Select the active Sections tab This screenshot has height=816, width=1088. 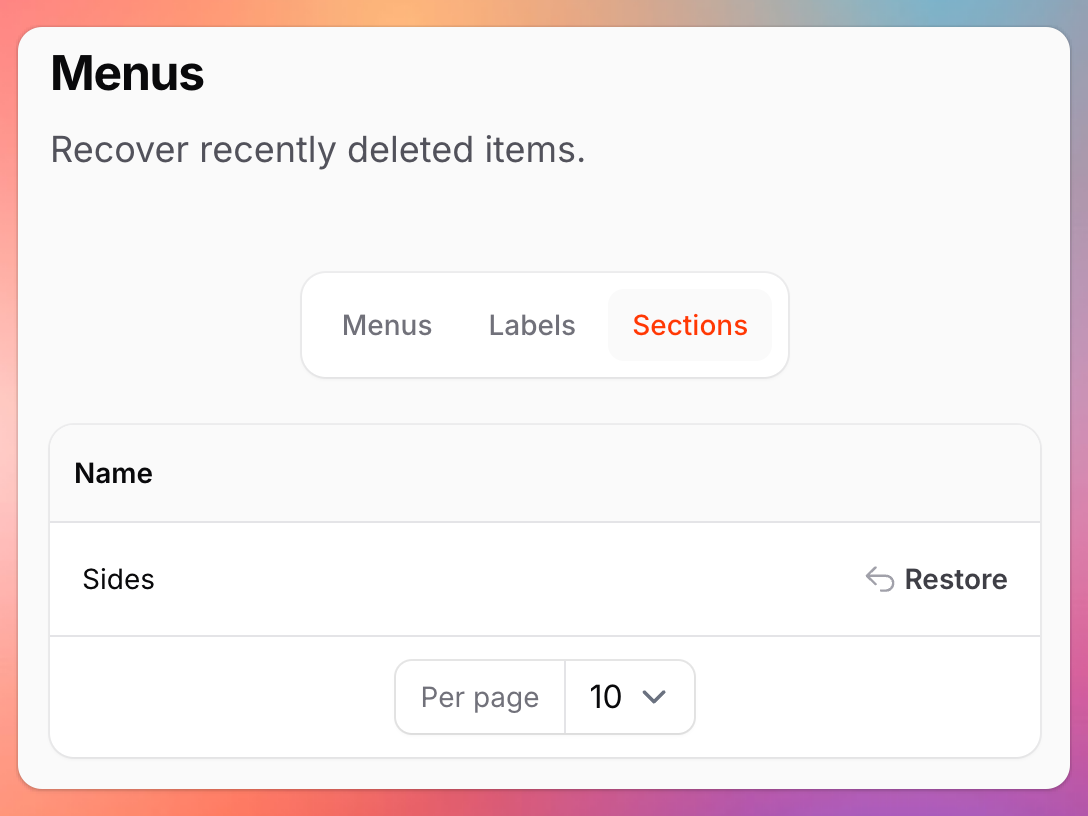point(690,325)
